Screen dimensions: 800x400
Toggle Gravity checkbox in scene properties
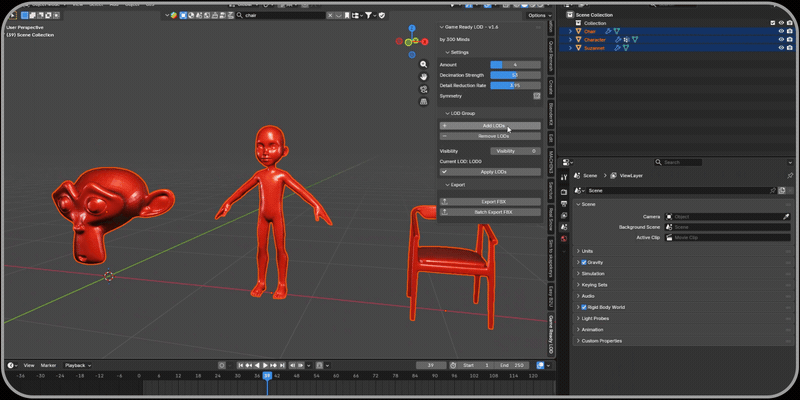pyautogui.click(x=584, y=262)
